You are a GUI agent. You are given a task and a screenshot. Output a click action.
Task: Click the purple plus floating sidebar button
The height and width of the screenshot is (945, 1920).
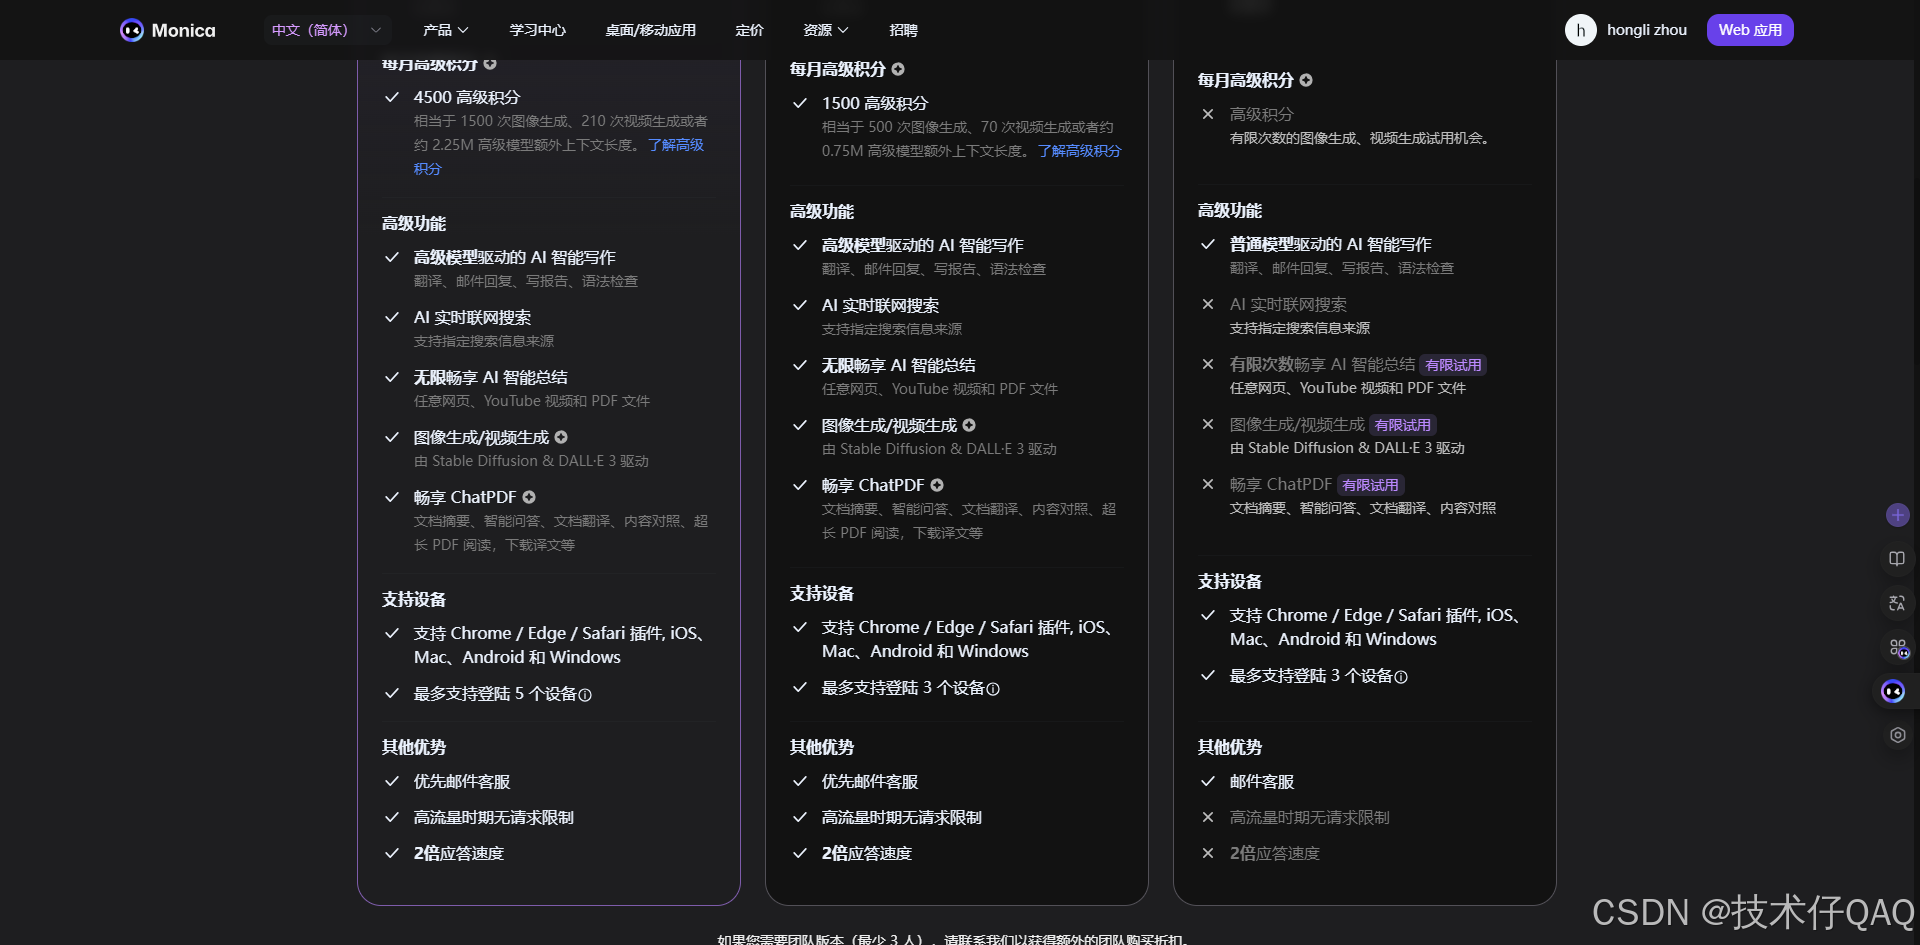point(1897,515)
